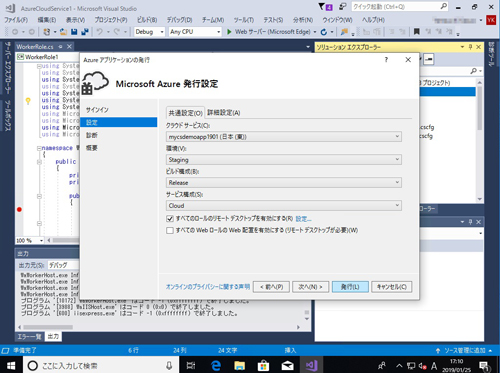Click the Cancel button in publish dialog

(x=392, y=287)
